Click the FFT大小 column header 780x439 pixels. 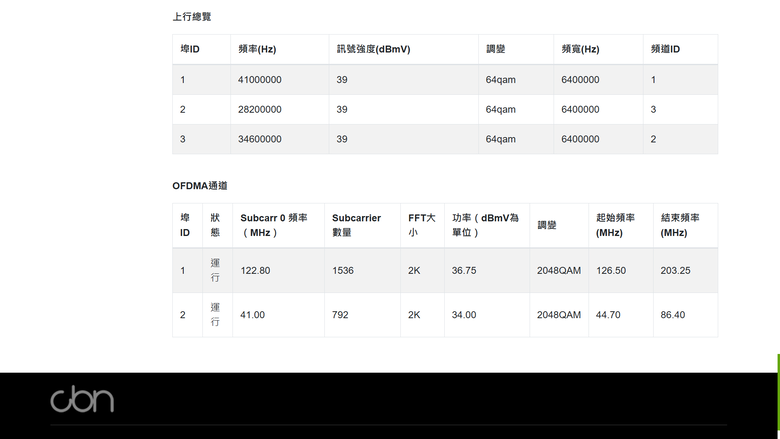click(422, 225)
